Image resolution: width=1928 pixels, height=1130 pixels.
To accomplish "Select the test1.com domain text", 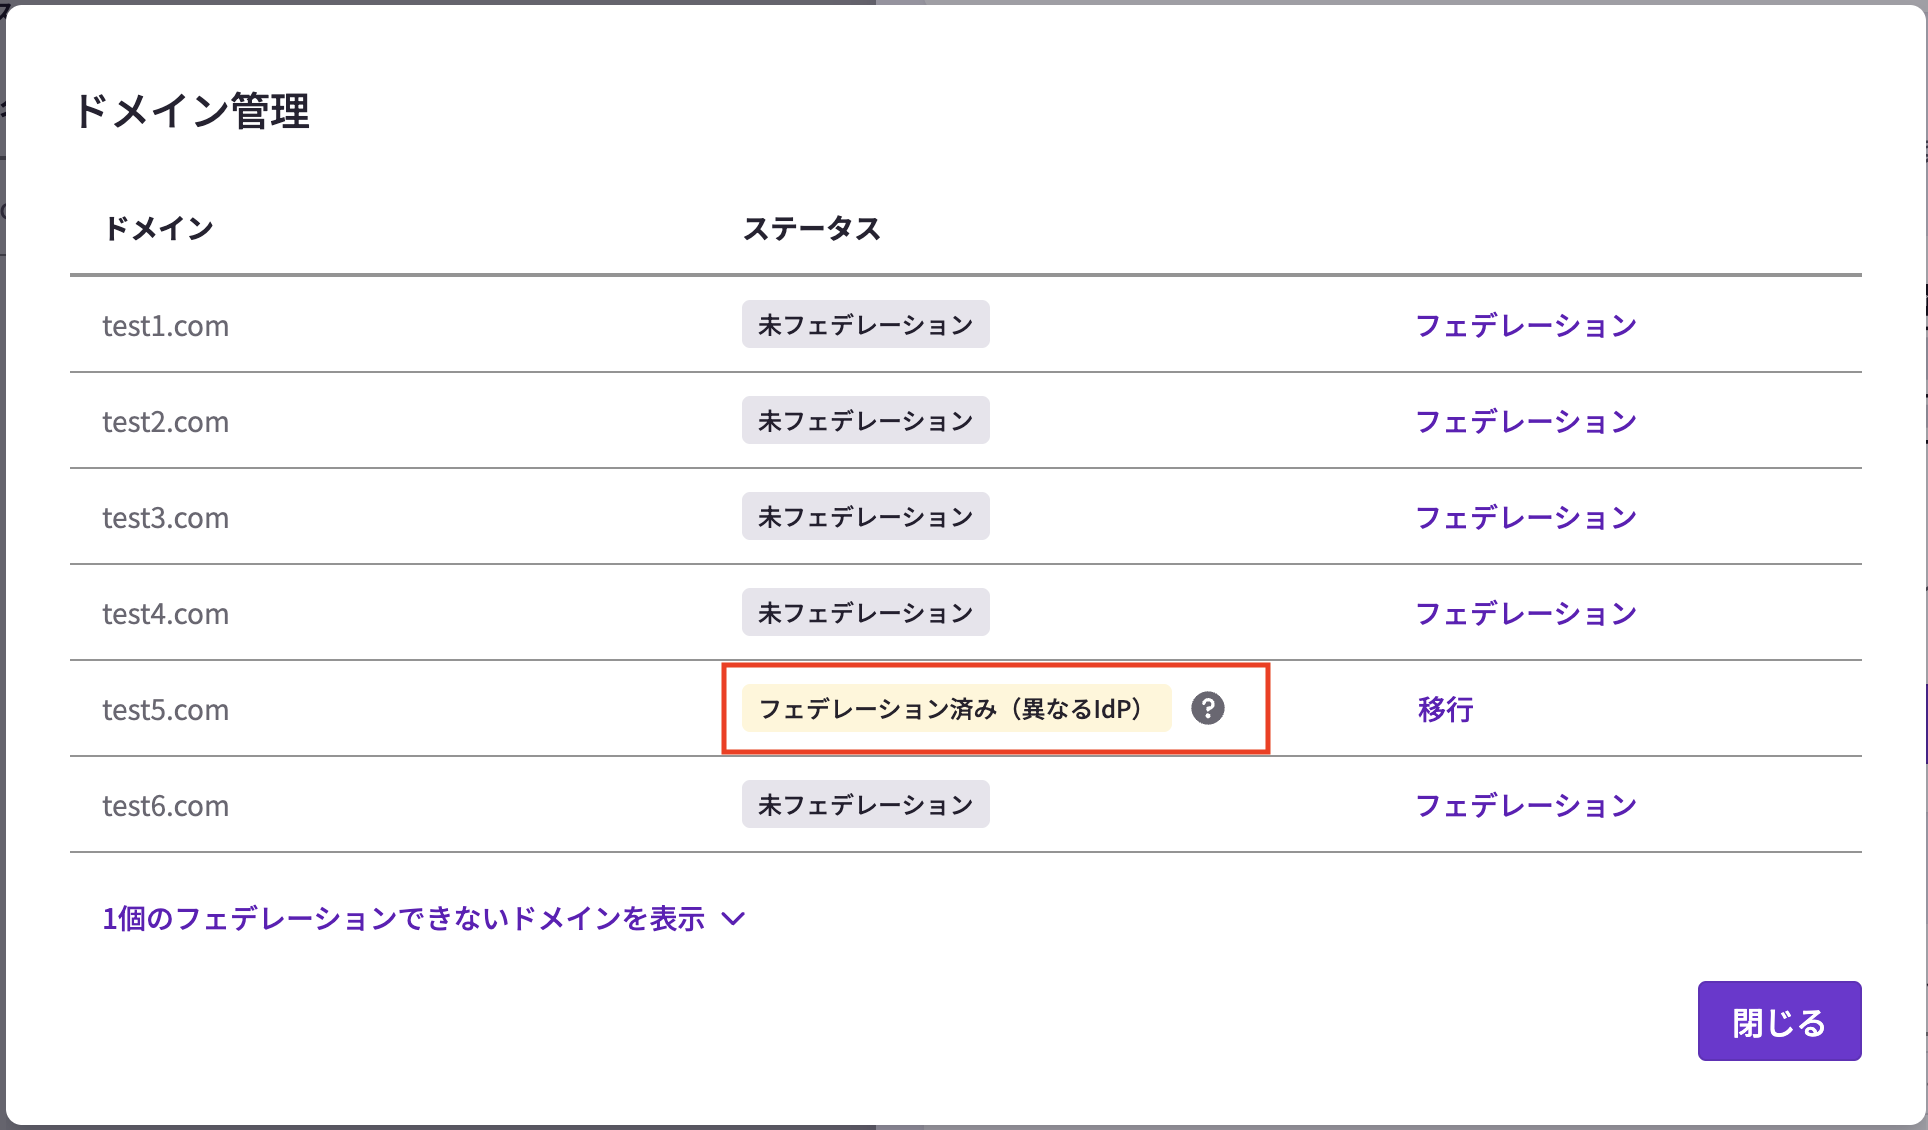I will [165, 326].
